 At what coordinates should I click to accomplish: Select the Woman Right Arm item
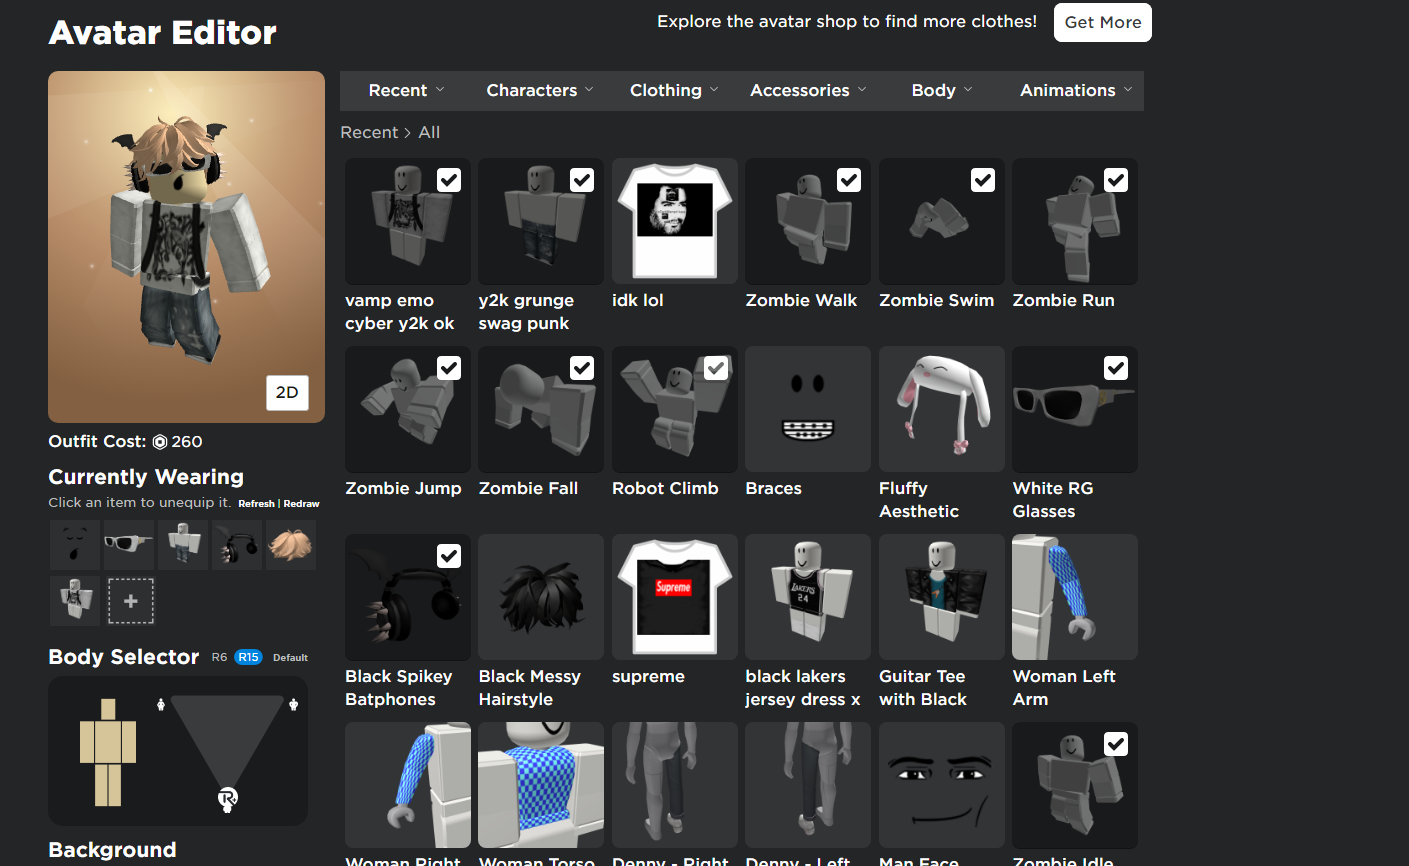point(408,785)
